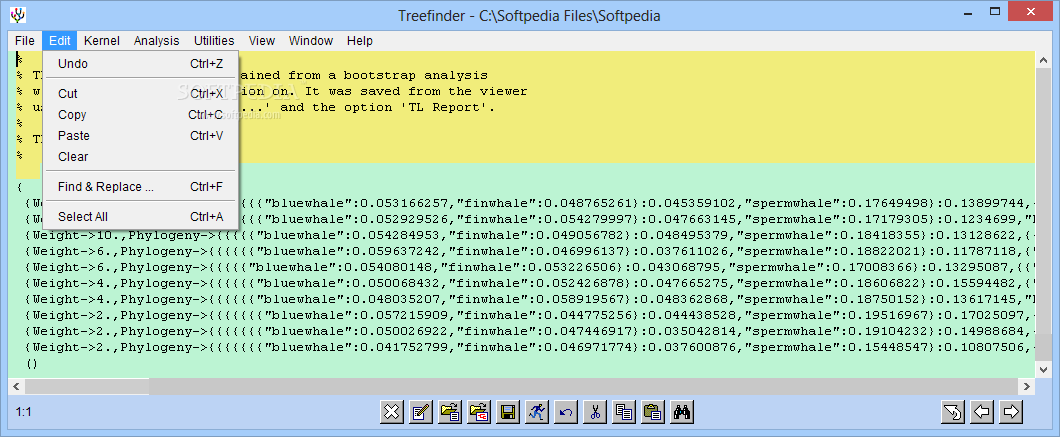
Task: Click the open folder with document icon
Action: tap(450, 412)
